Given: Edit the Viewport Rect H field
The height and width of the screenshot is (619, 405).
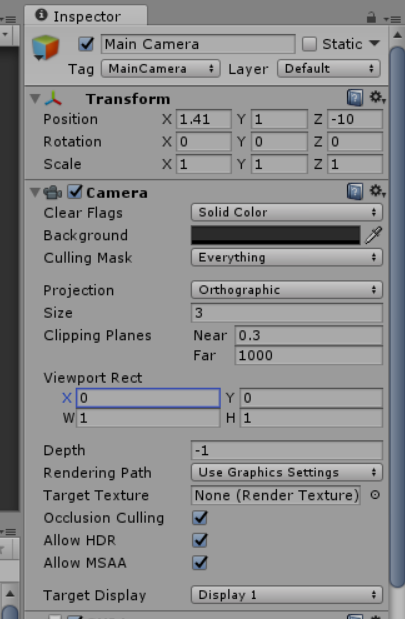Looking at the screenshot, I should coord(311,418).
